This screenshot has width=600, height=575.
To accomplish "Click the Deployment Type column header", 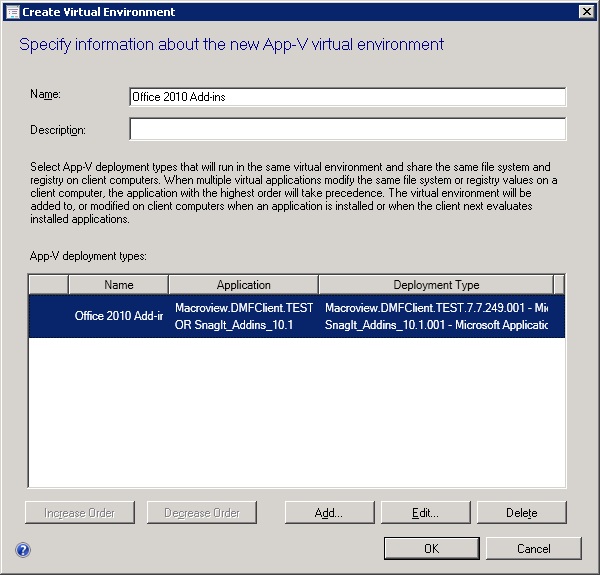I will pyautogui.click(x=435, y=285).
